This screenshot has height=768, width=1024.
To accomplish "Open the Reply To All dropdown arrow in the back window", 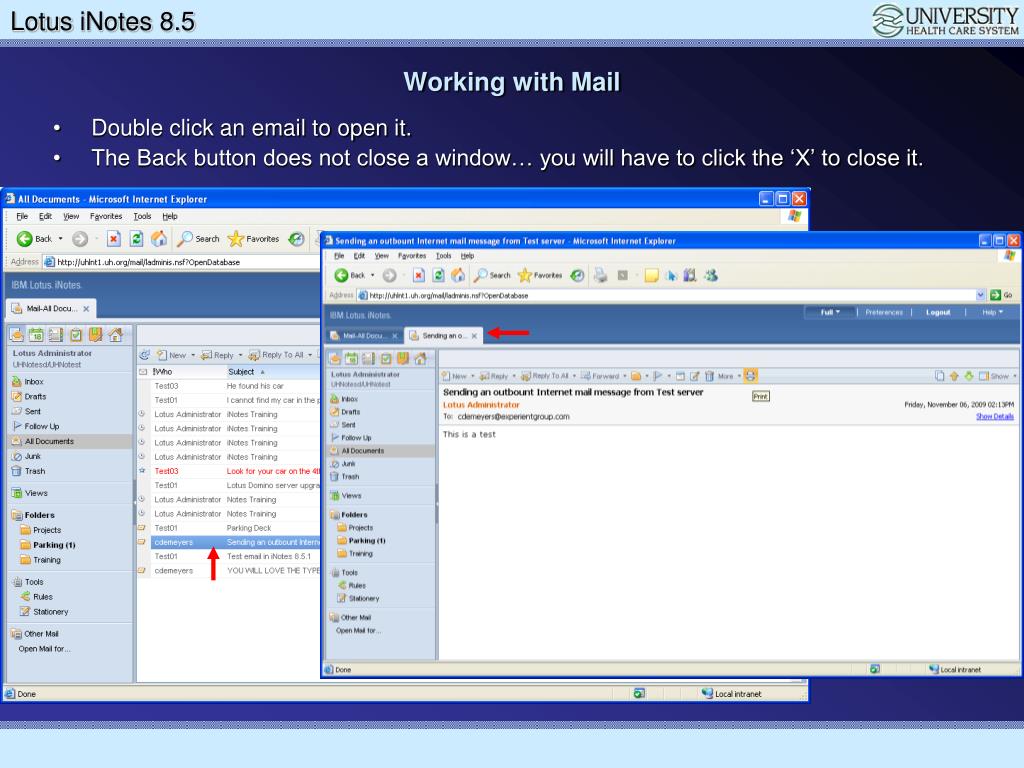I will click(x=310, y=355).
